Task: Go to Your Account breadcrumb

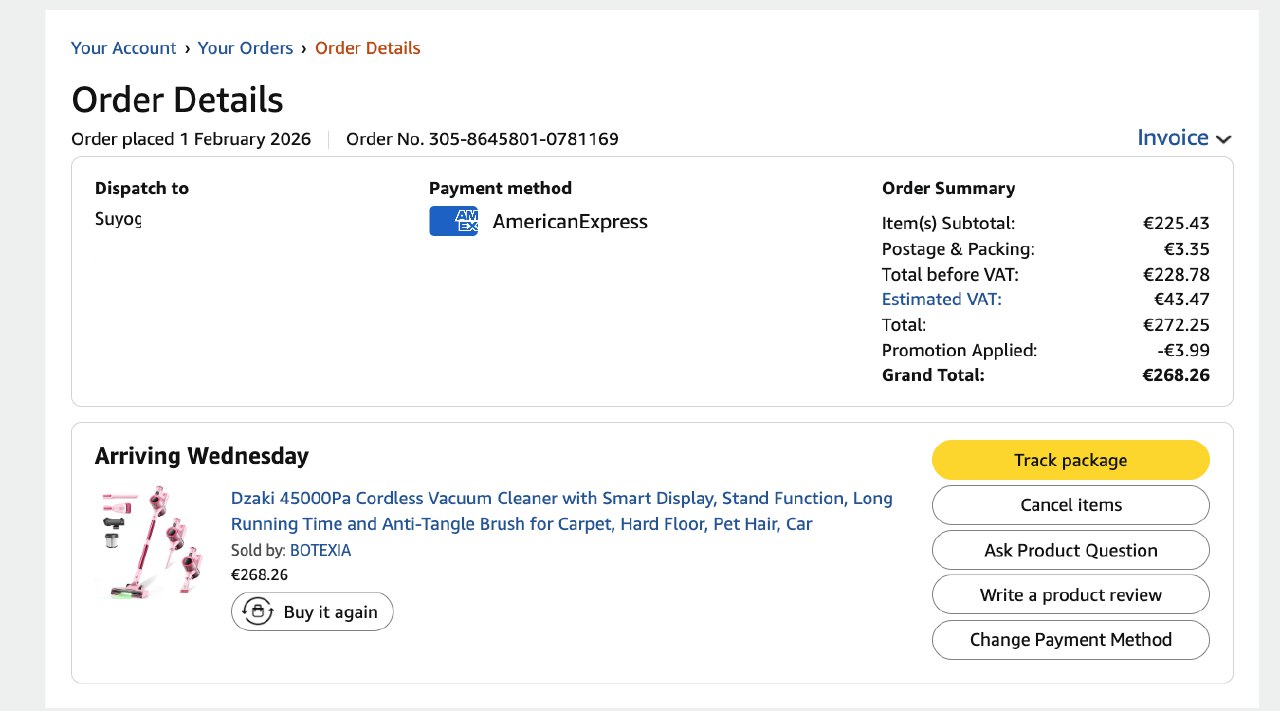Action: tap(123, 48)
